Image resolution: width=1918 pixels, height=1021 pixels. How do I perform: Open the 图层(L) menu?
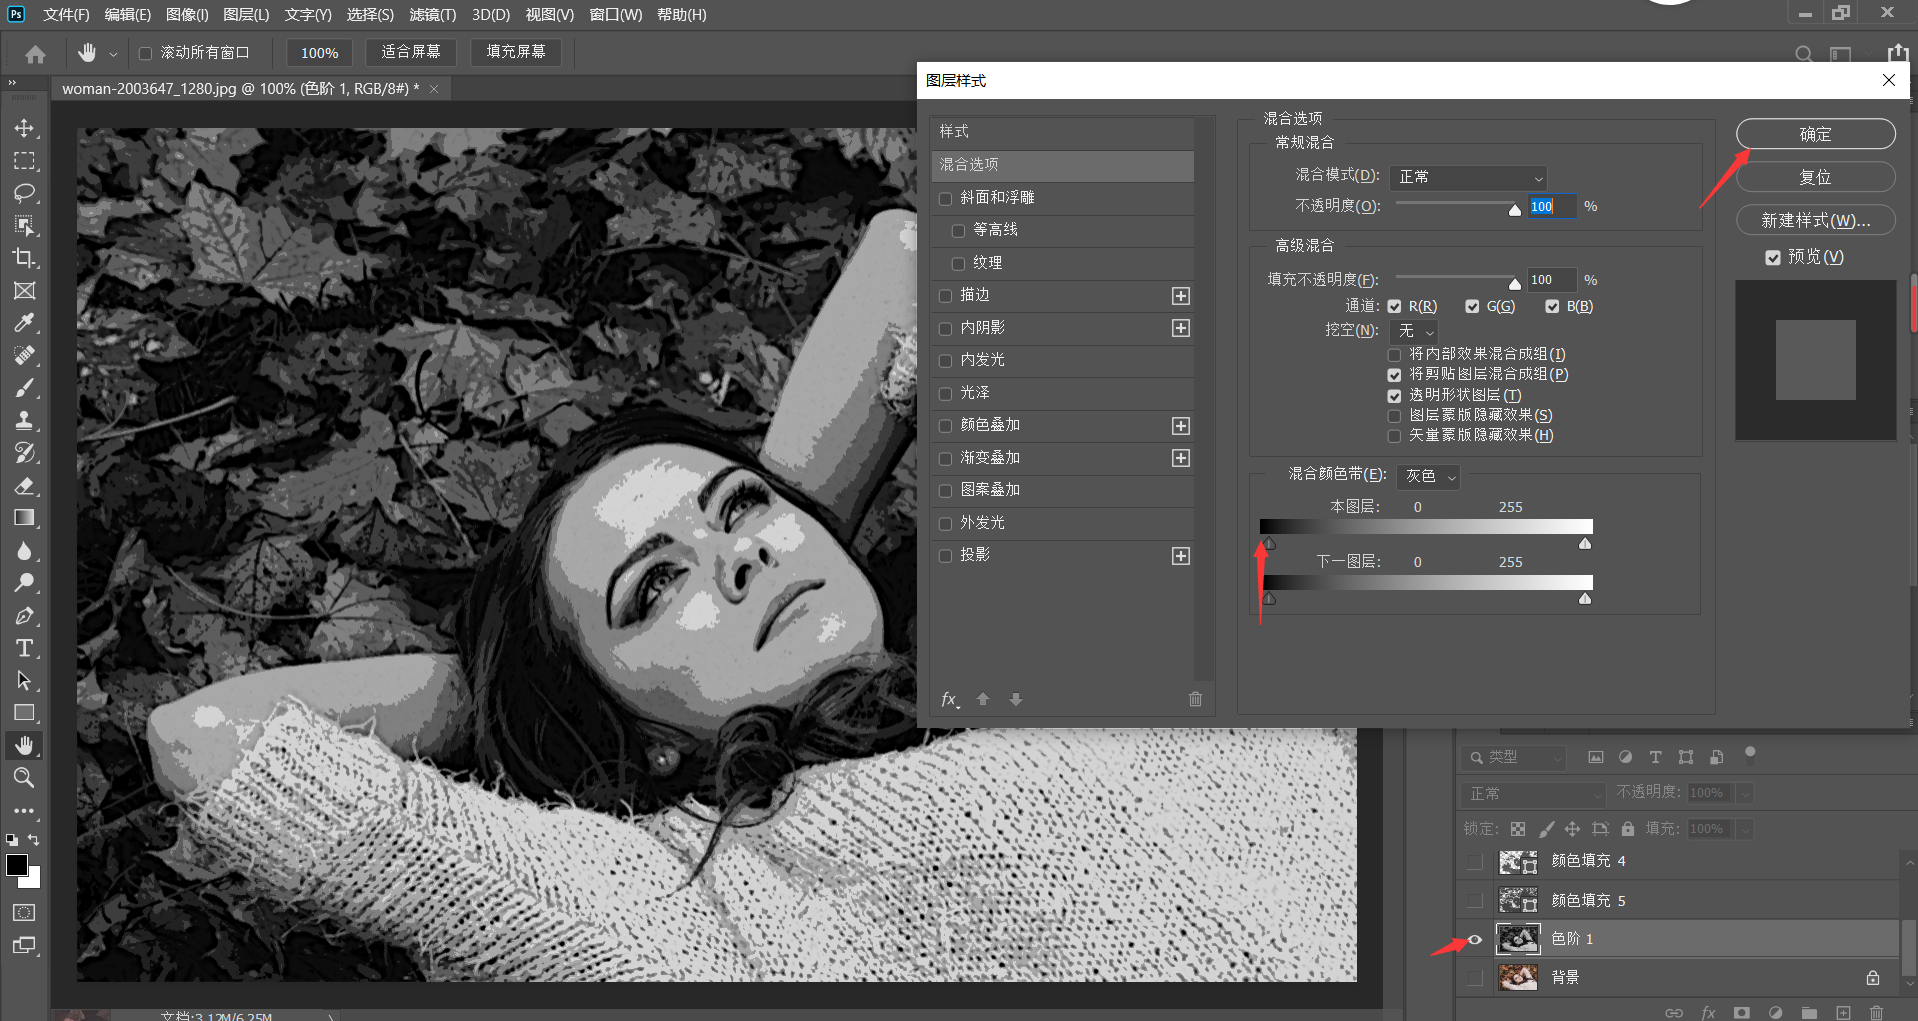(x=246, y=15)
